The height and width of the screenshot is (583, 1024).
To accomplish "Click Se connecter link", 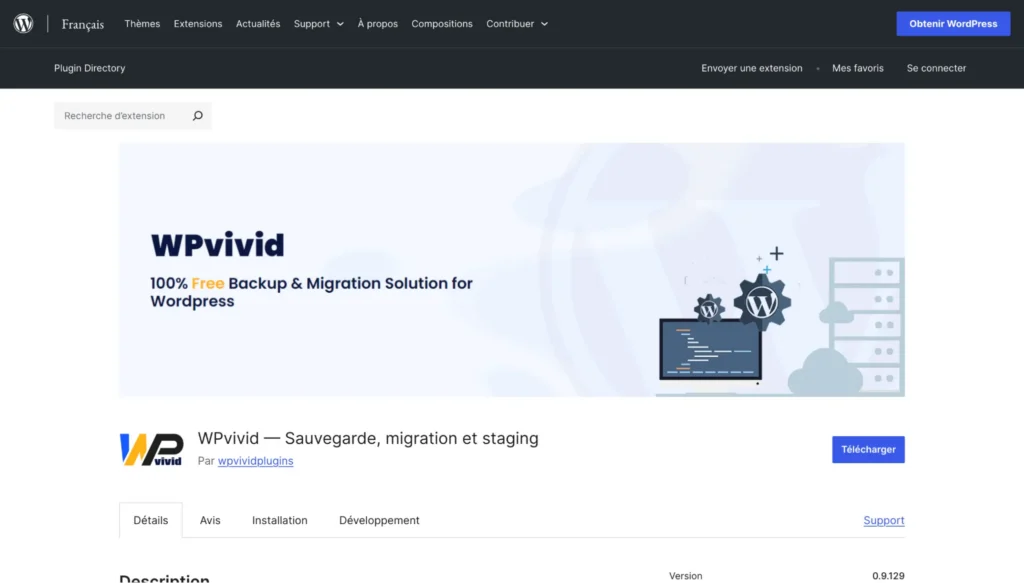I will [936, 68].
